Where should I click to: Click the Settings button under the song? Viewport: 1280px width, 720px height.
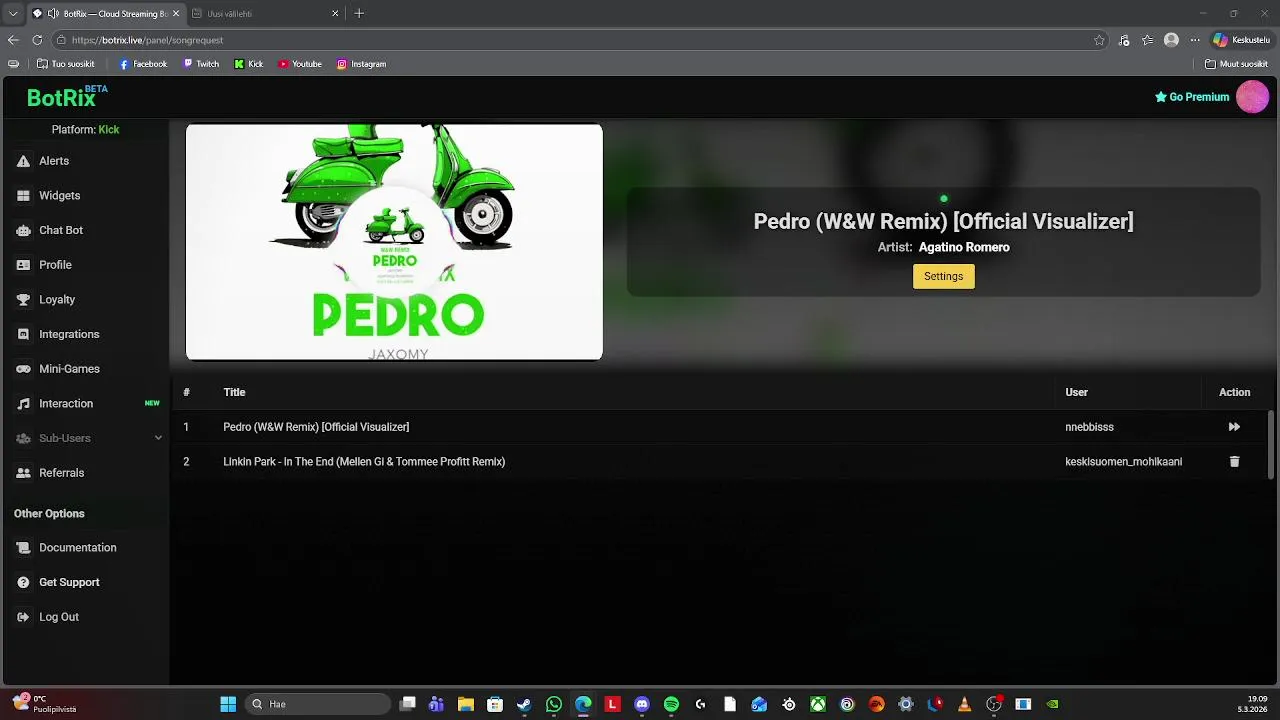[943, 276]
